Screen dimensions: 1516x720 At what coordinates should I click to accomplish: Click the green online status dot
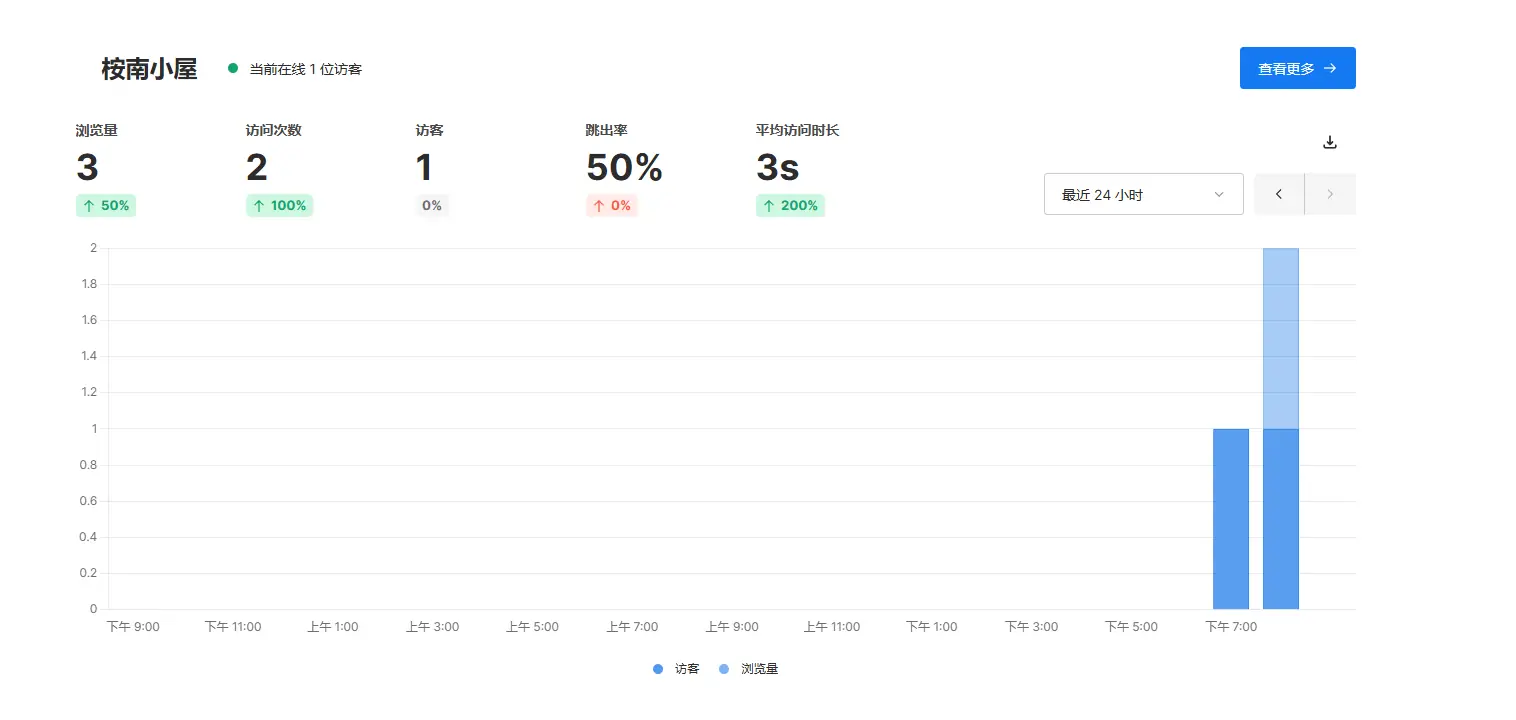[233, 69]
